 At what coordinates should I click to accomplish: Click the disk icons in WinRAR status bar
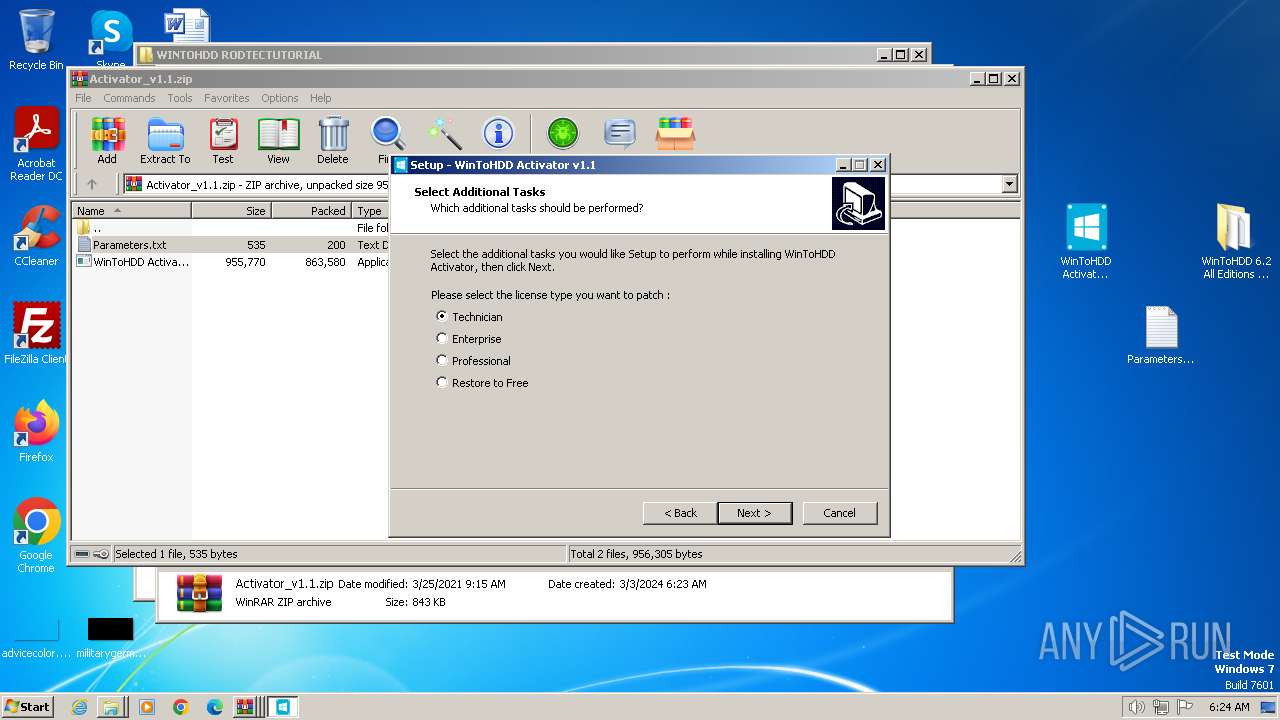click(91, 554)
